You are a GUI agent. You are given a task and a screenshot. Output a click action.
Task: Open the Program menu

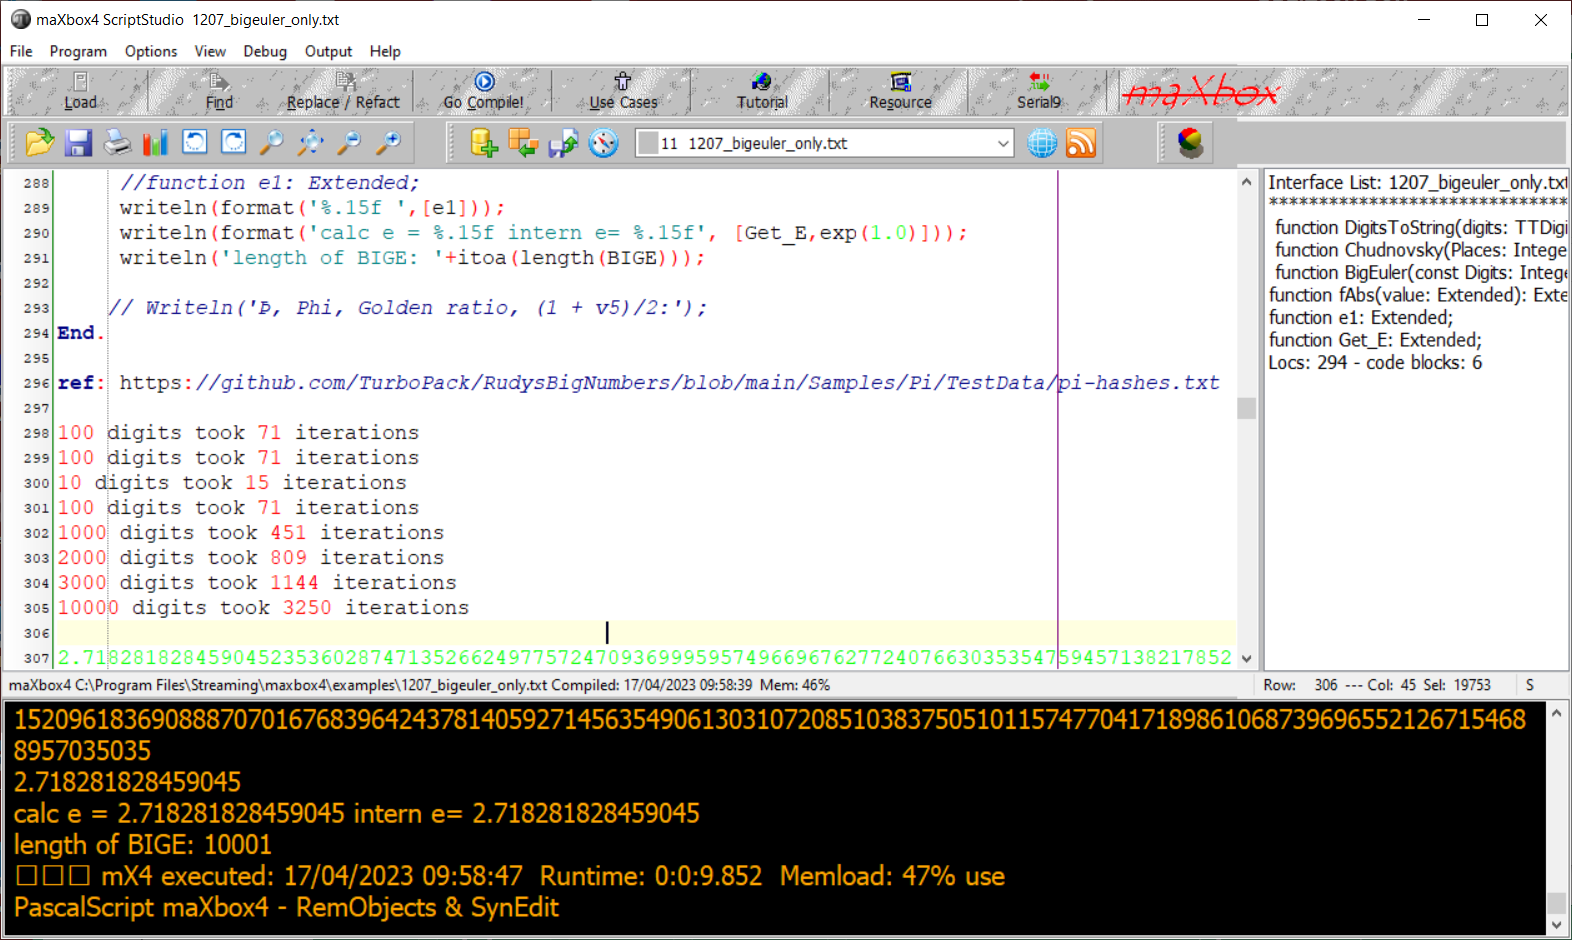[x=78, y=51]
